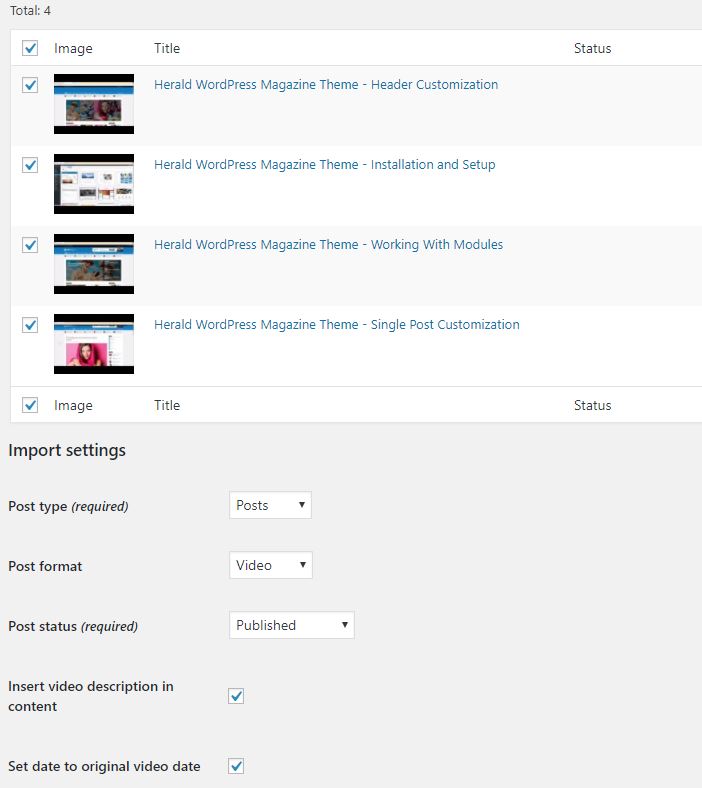
Task: Disable Set date to original video date
Action: pyautogui.click(x=236, y=766)
